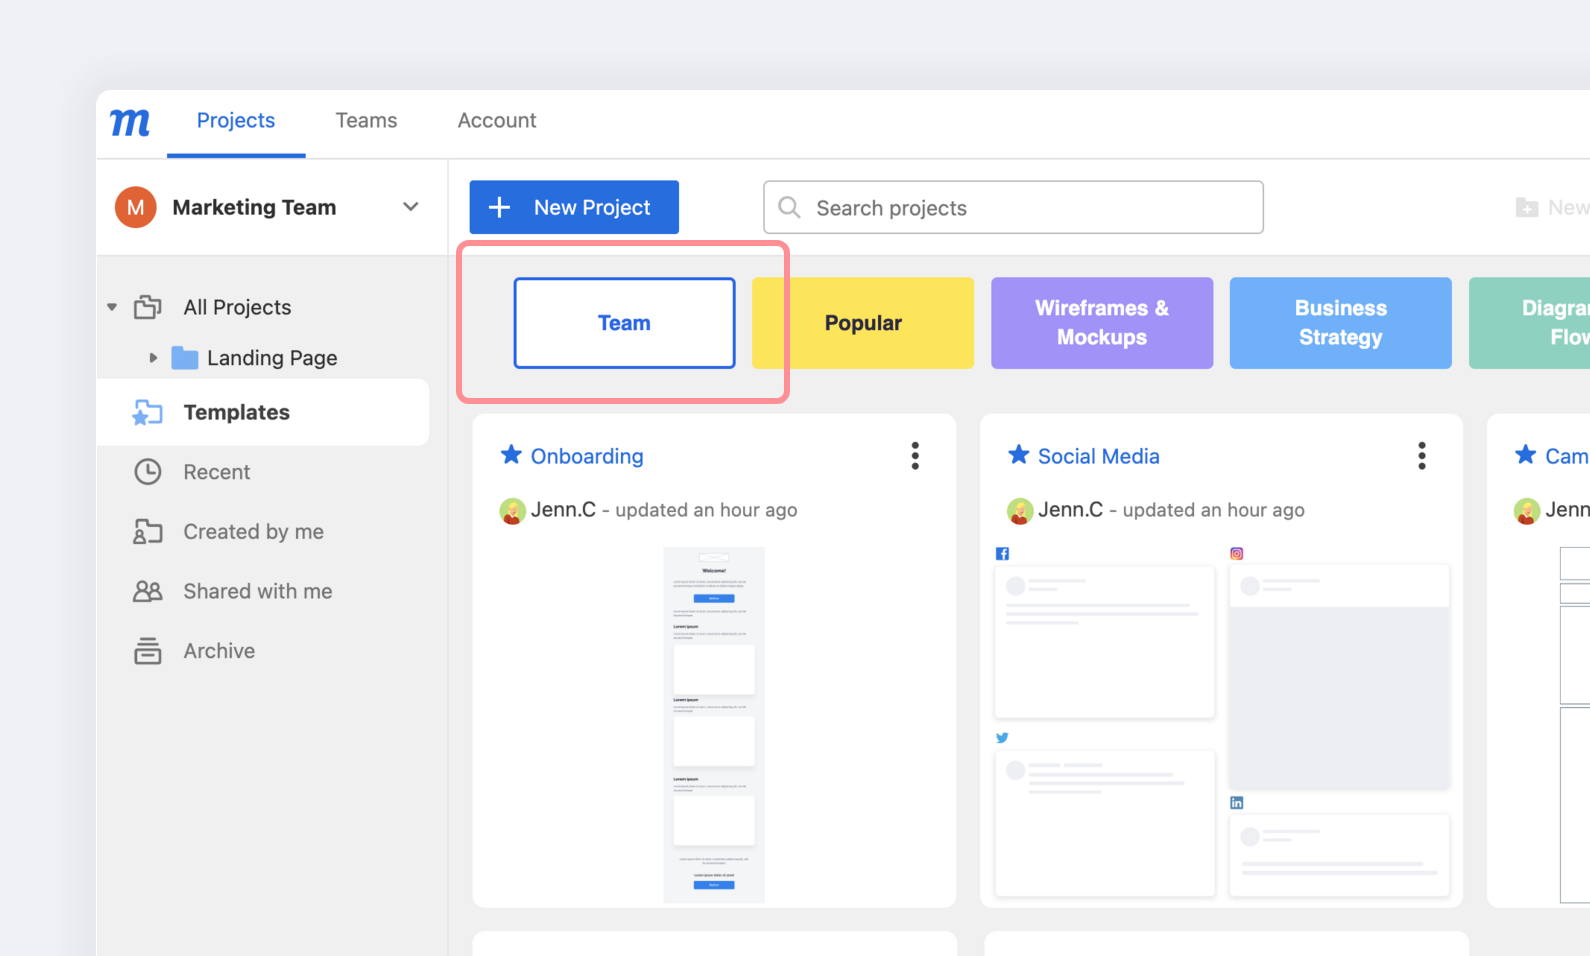The image size is (1590, 956).
Task: Click the New Project button
Action: [574, 207]
